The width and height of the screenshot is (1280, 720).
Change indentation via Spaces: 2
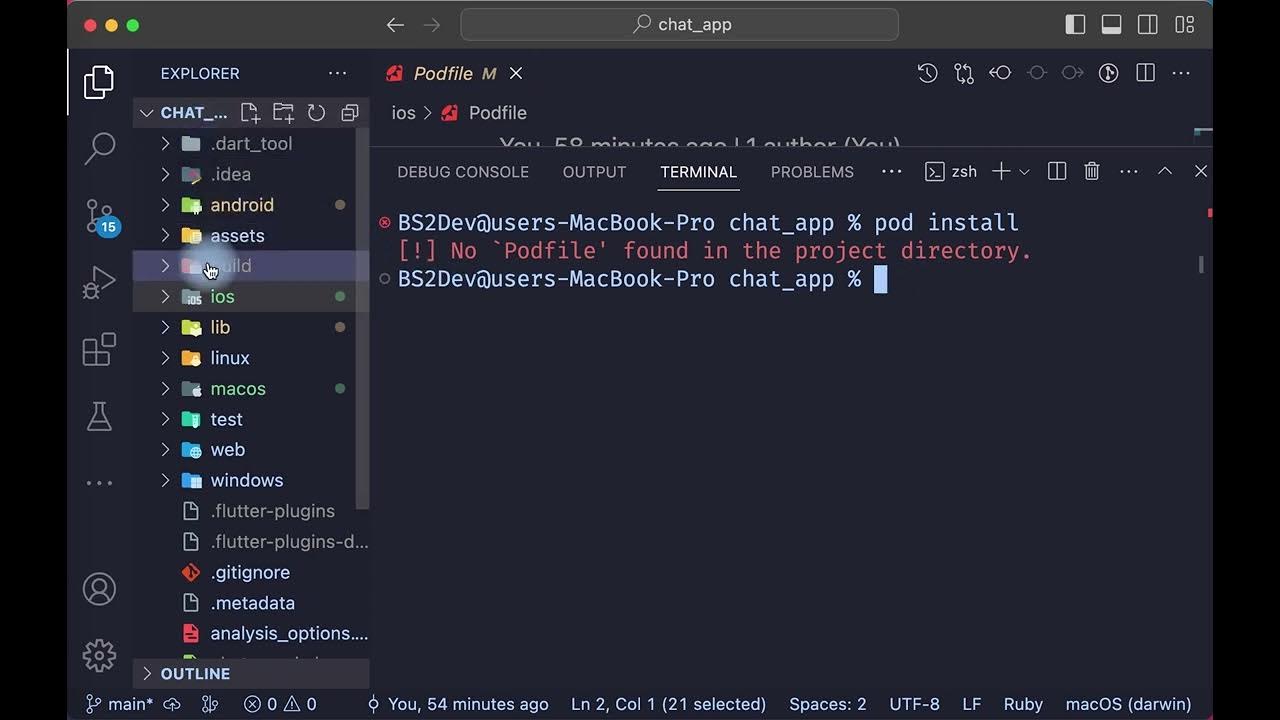click(827, 704)
